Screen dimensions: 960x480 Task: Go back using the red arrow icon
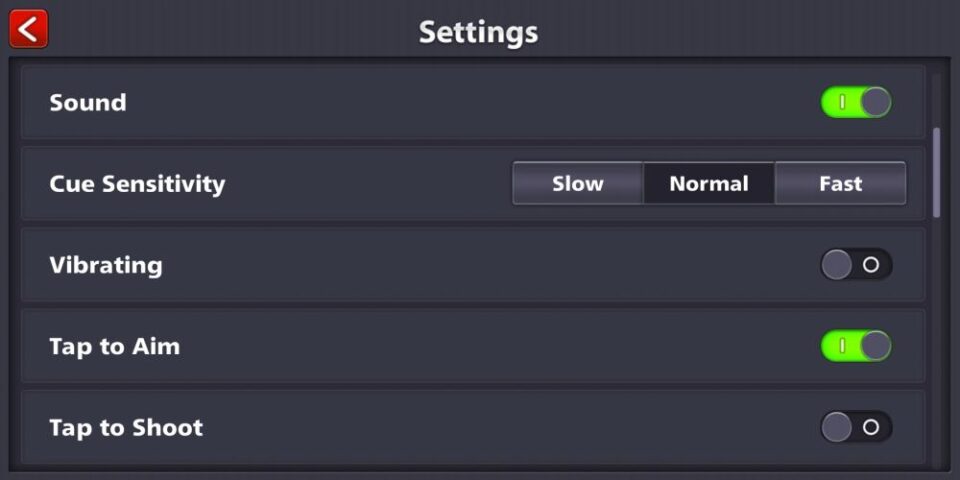click(x=28, y=29)
